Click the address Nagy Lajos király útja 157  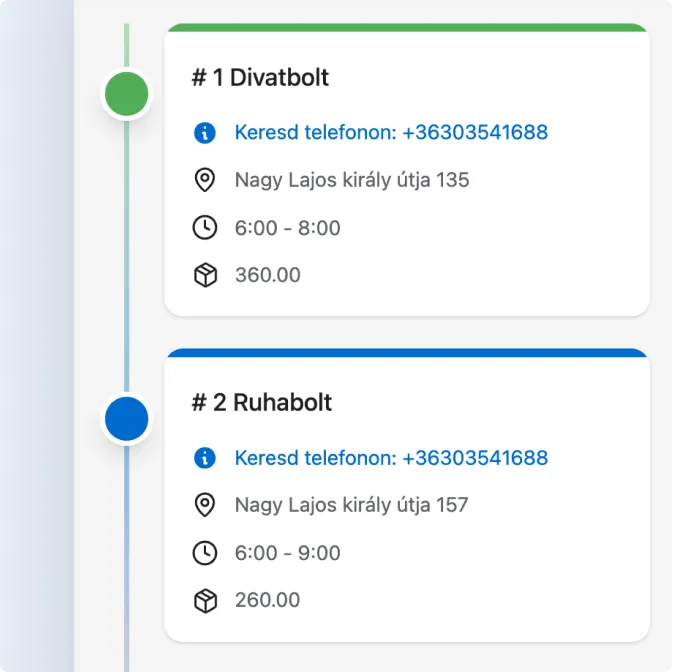click(351, 505)
